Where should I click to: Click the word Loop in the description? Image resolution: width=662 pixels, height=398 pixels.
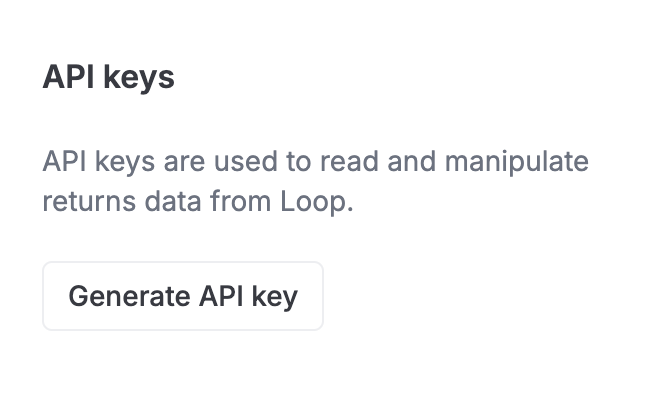[x=317, y=201]
